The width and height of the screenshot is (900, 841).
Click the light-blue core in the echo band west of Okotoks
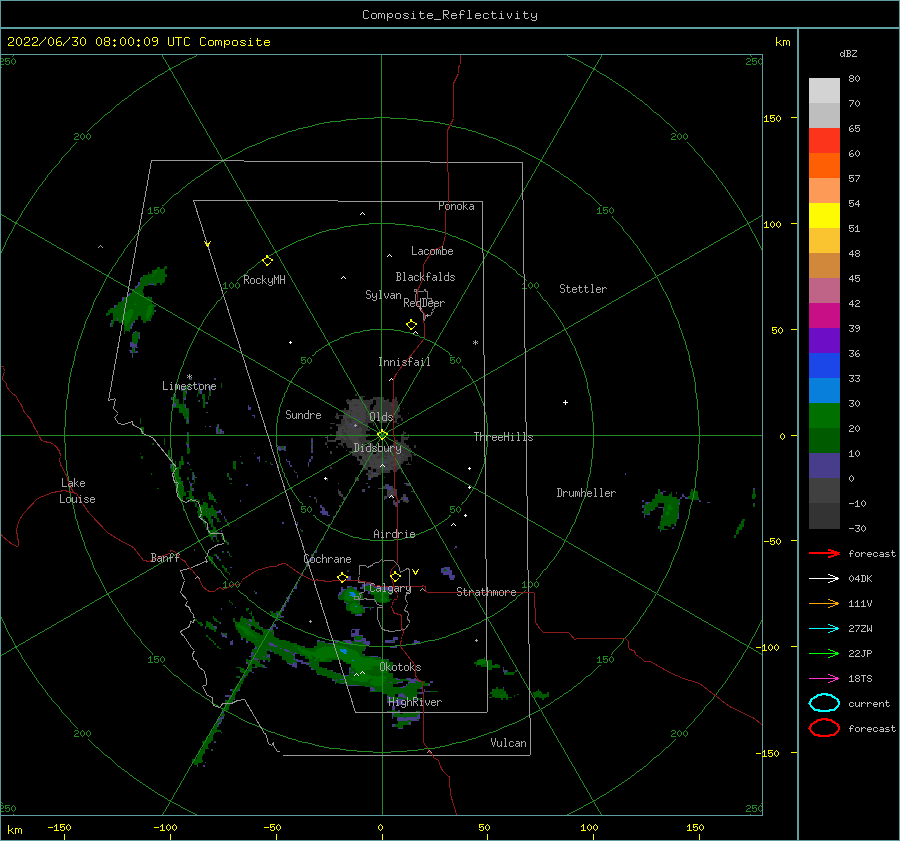pos(344,652)
